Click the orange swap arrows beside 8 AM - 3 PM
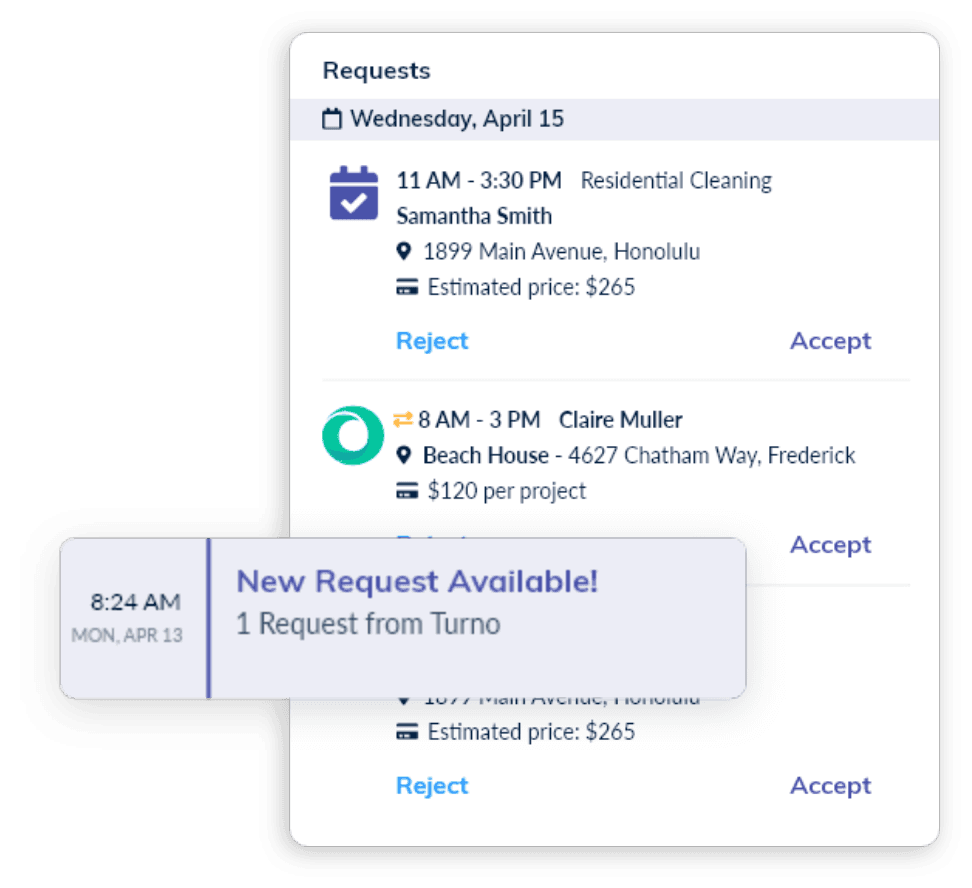 coord(403,419)
